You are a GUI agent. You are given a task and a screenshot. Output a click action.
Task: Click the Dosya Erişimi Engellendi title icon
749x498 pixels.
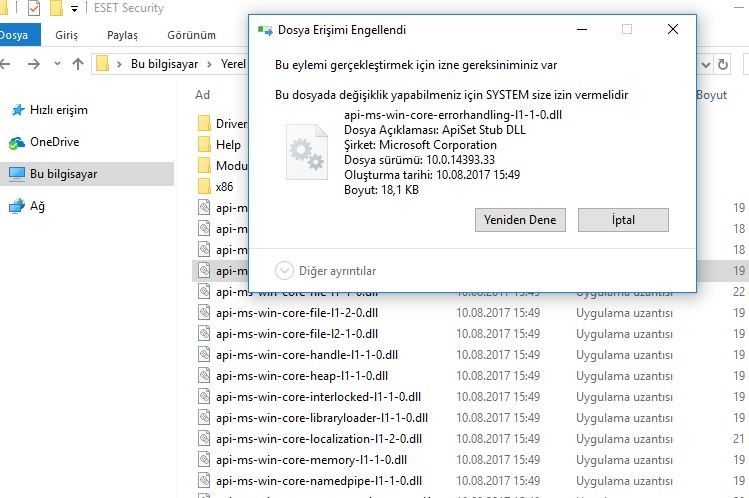pyautogui.click(x=265, y=30)
